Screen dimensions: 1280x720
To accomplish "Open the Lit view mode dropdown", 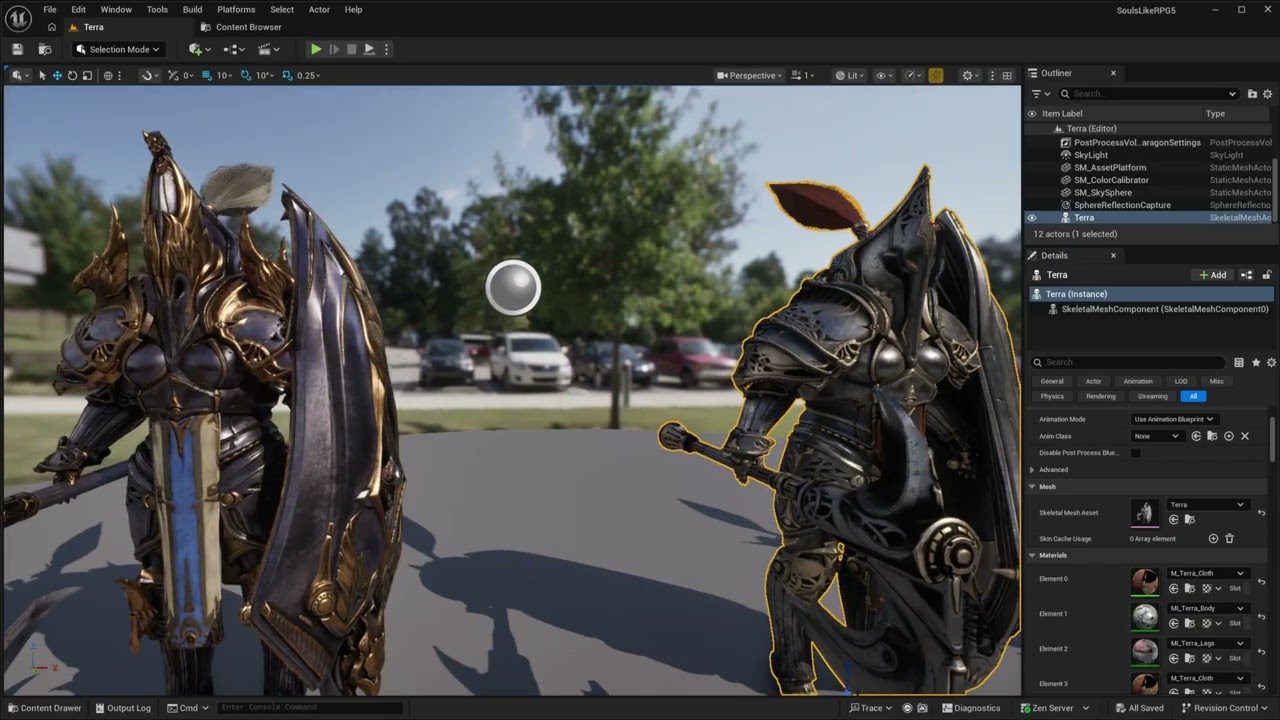I will 850,75.
